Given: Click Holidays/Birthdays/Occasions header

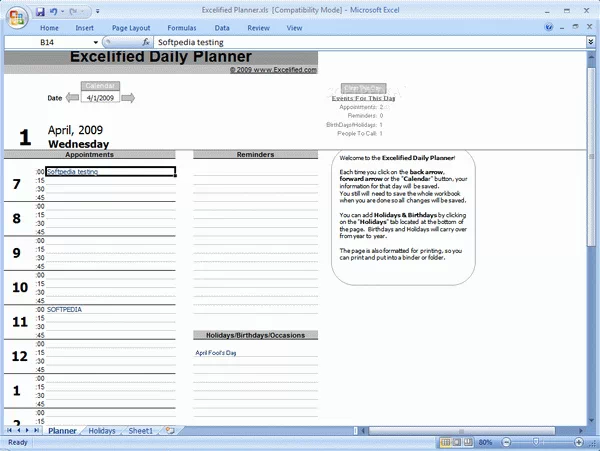Looking at the screenshot, I should (x=255, y=335).
